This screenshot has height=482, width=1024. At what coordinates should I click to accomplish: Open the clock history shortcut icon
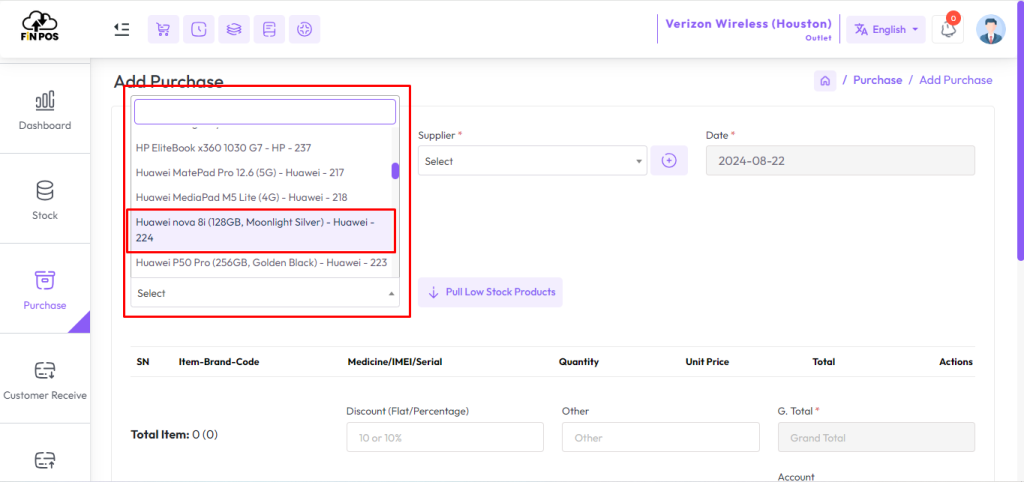click(x=199, y=29)
